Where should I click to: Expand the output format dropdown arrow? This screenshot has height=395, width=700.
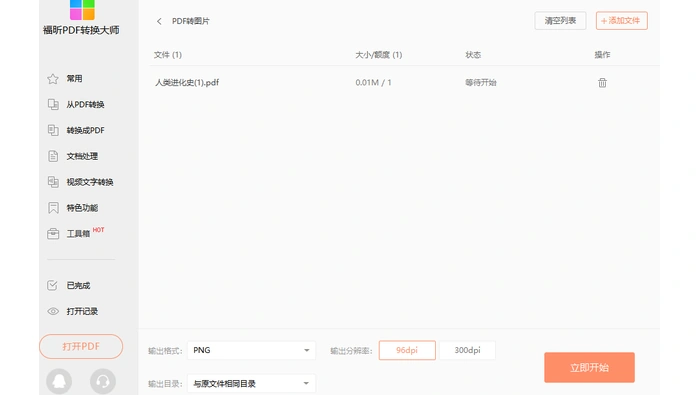pos(306,350)
